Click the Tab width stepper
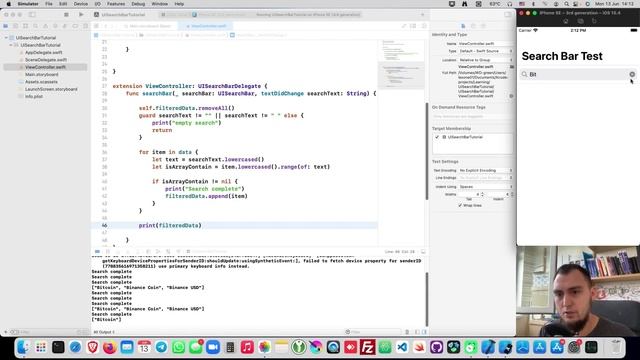This screenshot has height=360, width=640. (x=482, y=194)
